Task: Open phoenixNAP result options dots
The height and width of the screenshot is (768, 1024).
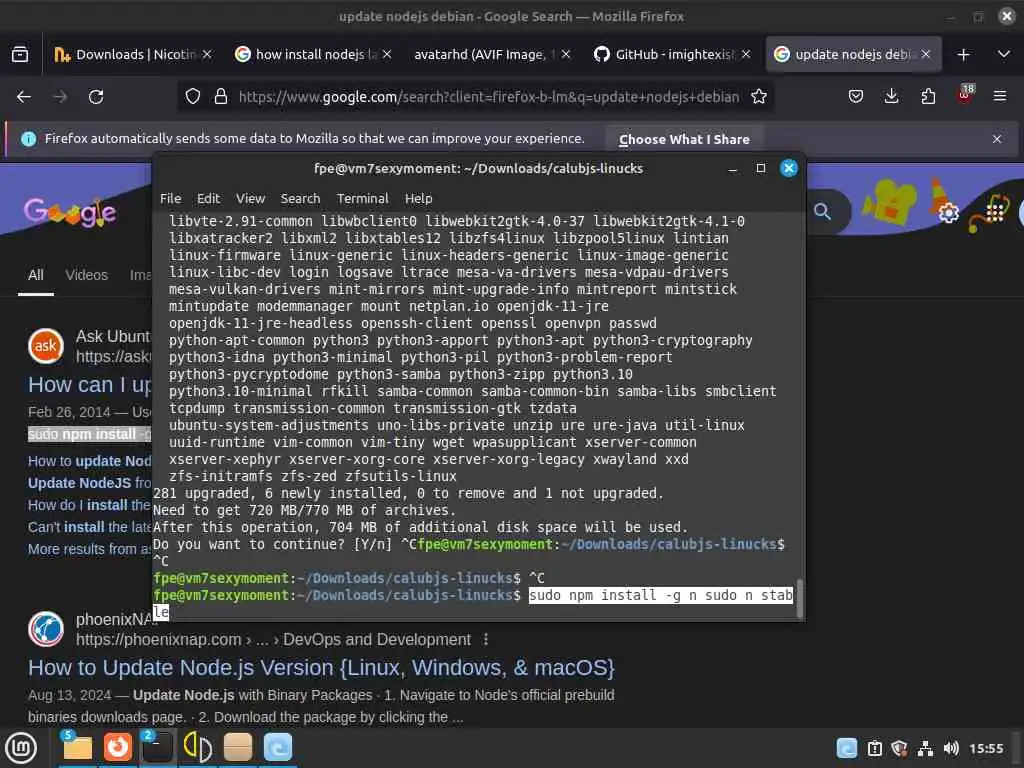Action: [x=485, y=639]
